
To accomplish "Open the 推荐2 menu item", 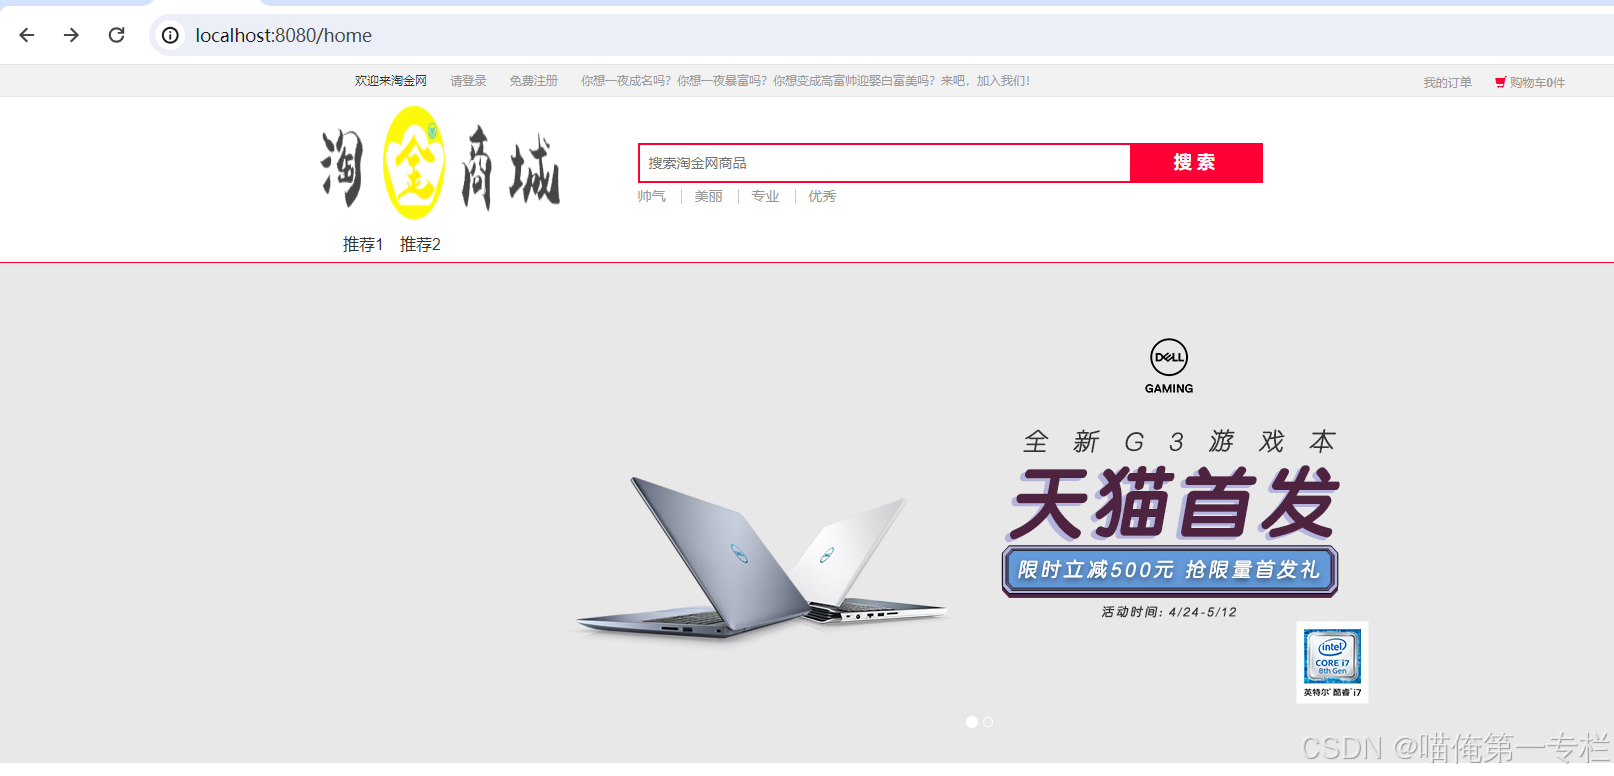I will [x=420, y=244].
